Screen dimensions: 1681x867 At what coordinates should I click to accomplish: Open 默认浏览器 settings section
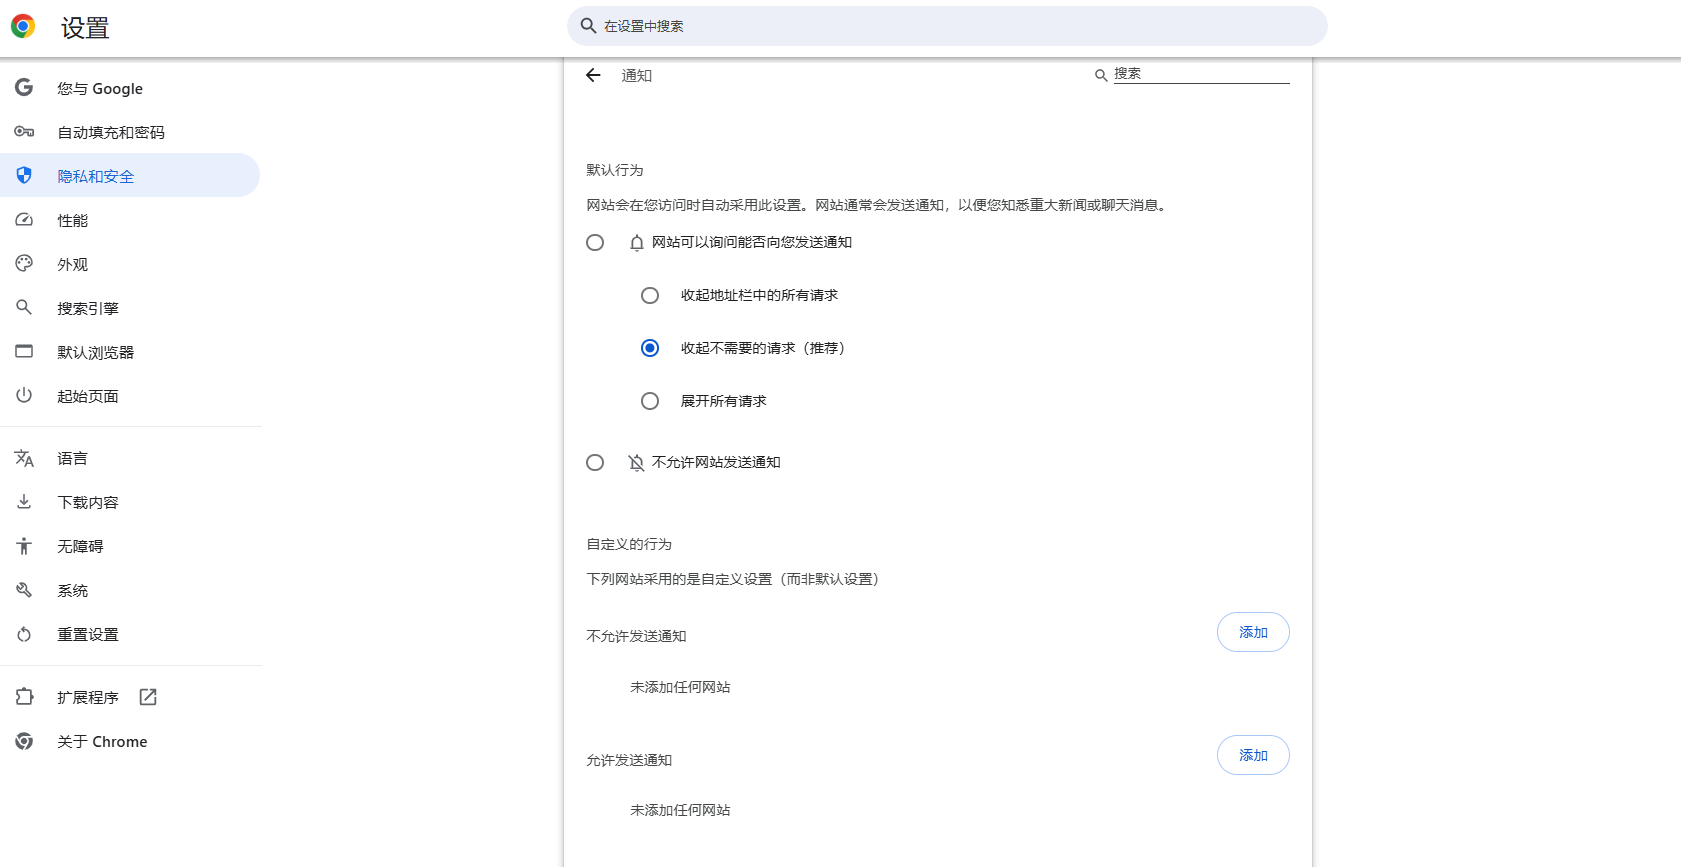click(130, 352)
